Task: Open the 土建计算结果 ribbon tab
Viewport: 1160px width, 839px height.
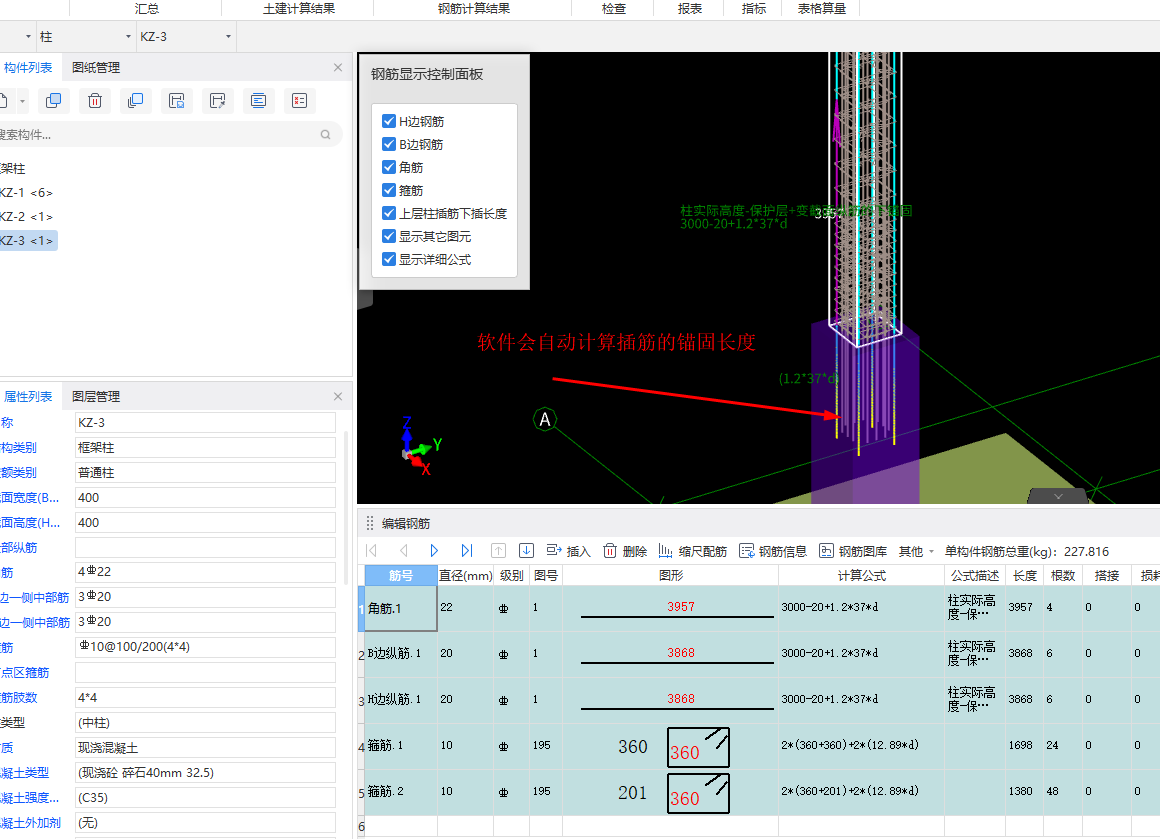Action: (299, 9)
